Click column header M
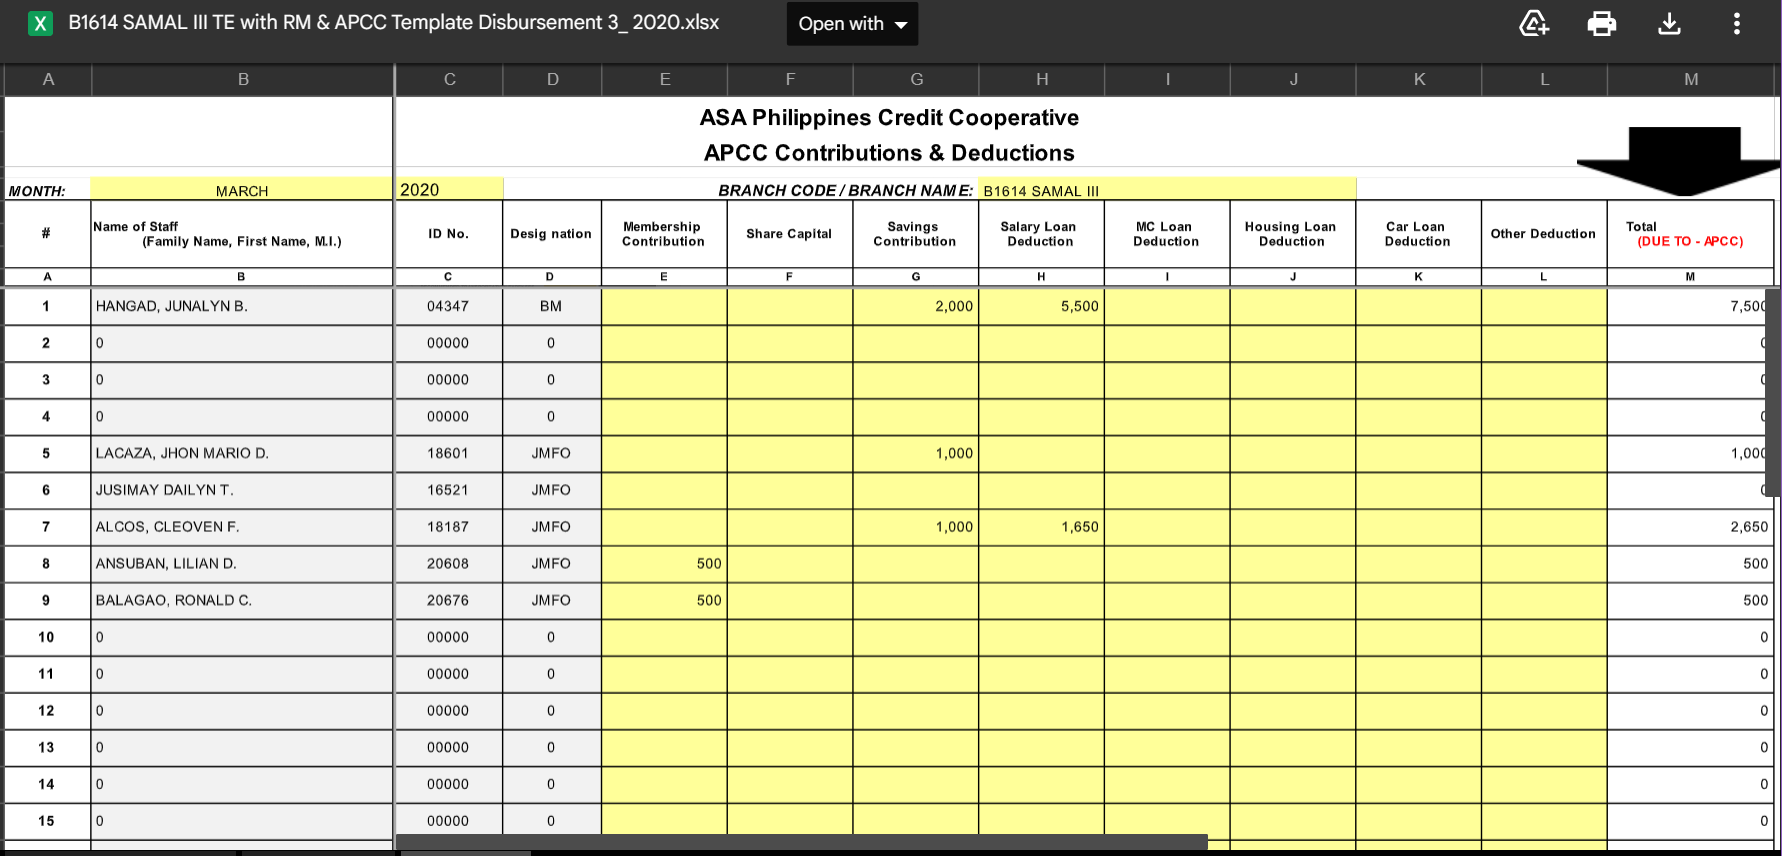The width and height of the screenshot is (1782, 856). click(1690, 79)
